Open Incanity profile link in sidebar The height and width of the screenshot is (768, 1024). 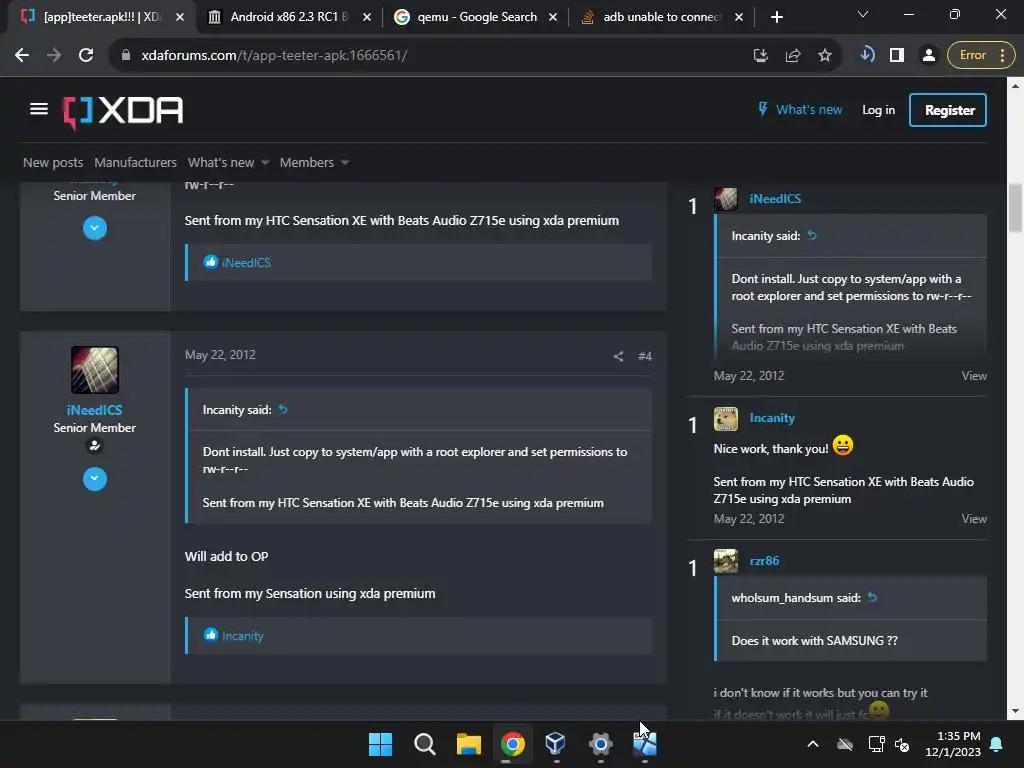[772, 418]
